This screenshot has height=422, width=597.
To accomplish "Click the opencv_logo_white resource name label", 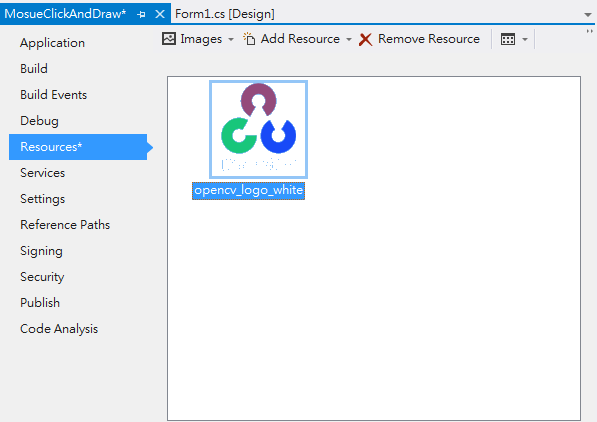I will [x=249, y=190].
